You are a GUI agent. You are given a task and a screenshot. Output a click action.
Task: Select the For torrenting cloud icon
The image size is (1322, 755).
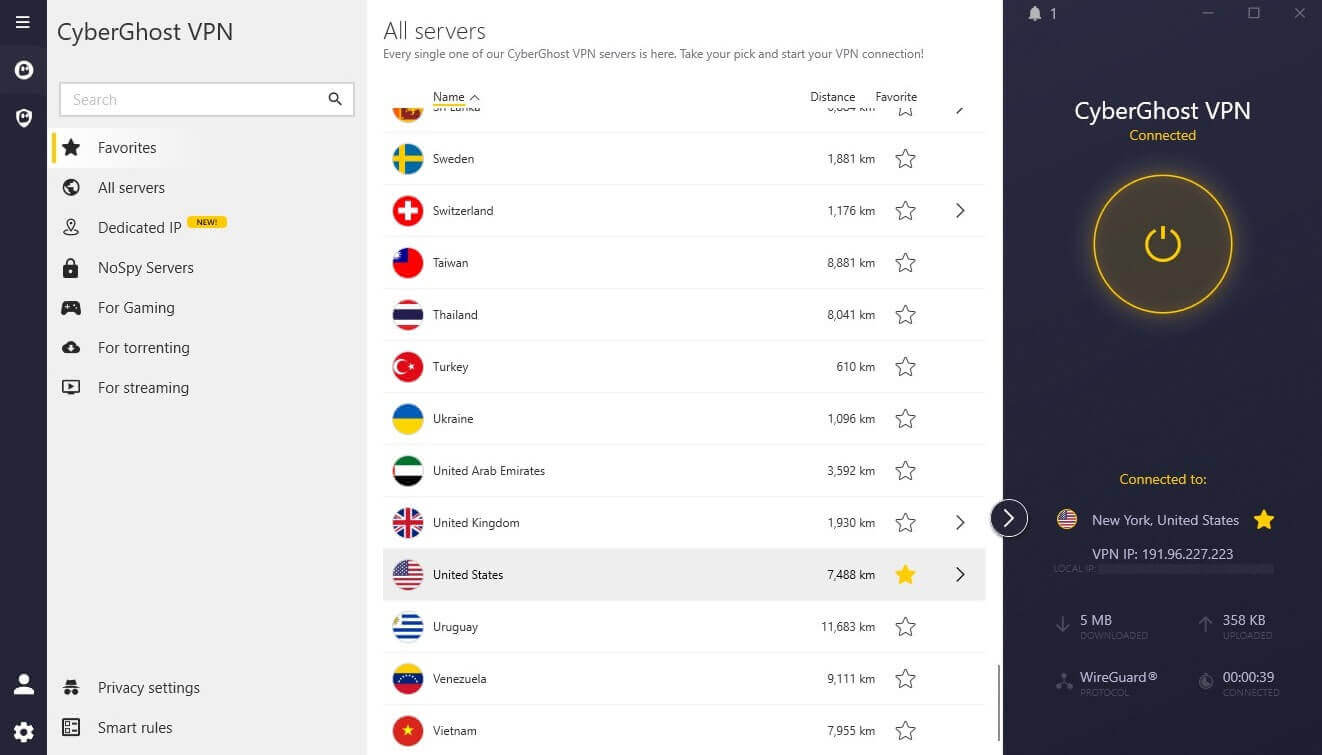pos(70,347)
